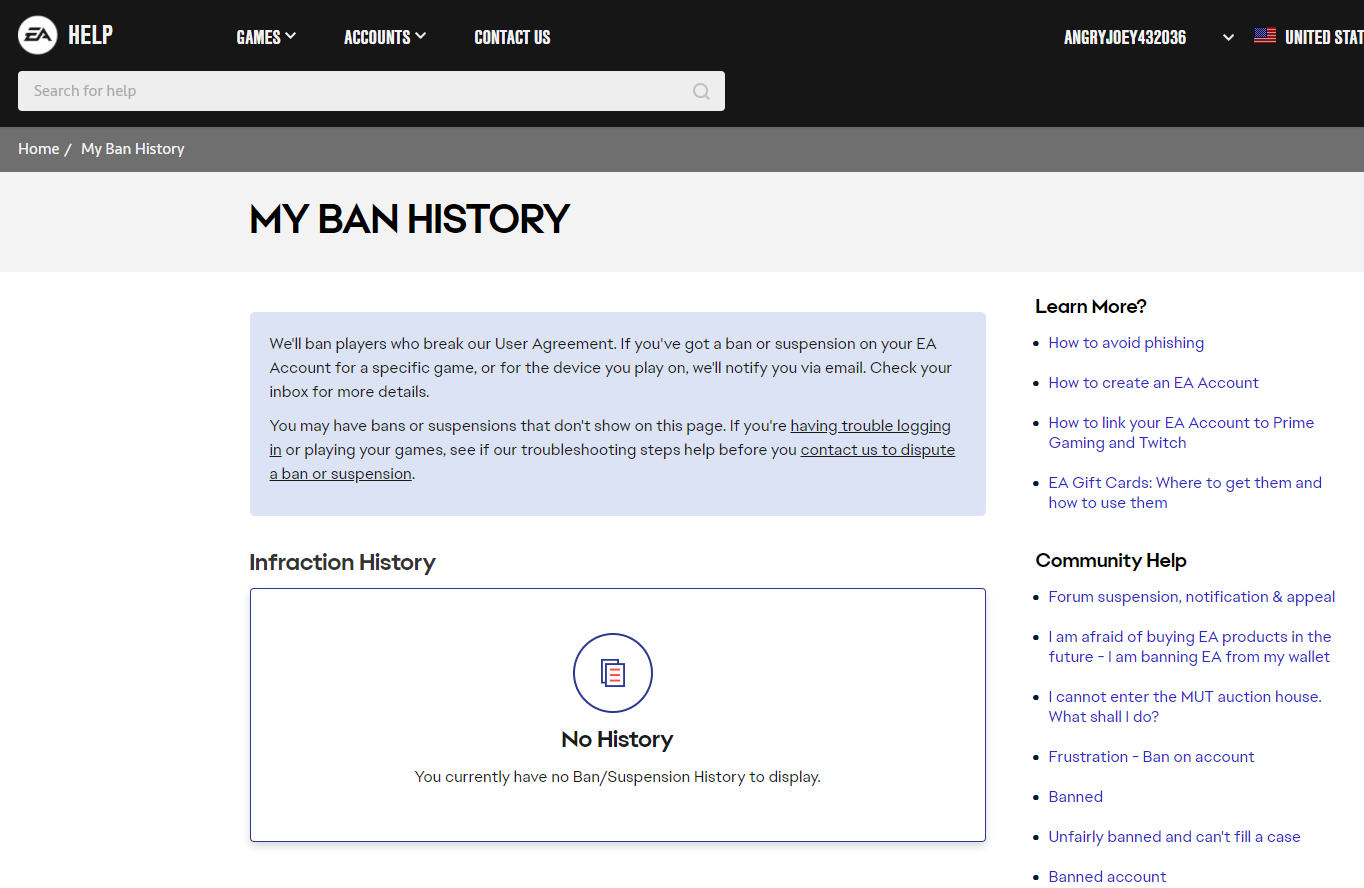Click the No History heading text

(617, 739)
